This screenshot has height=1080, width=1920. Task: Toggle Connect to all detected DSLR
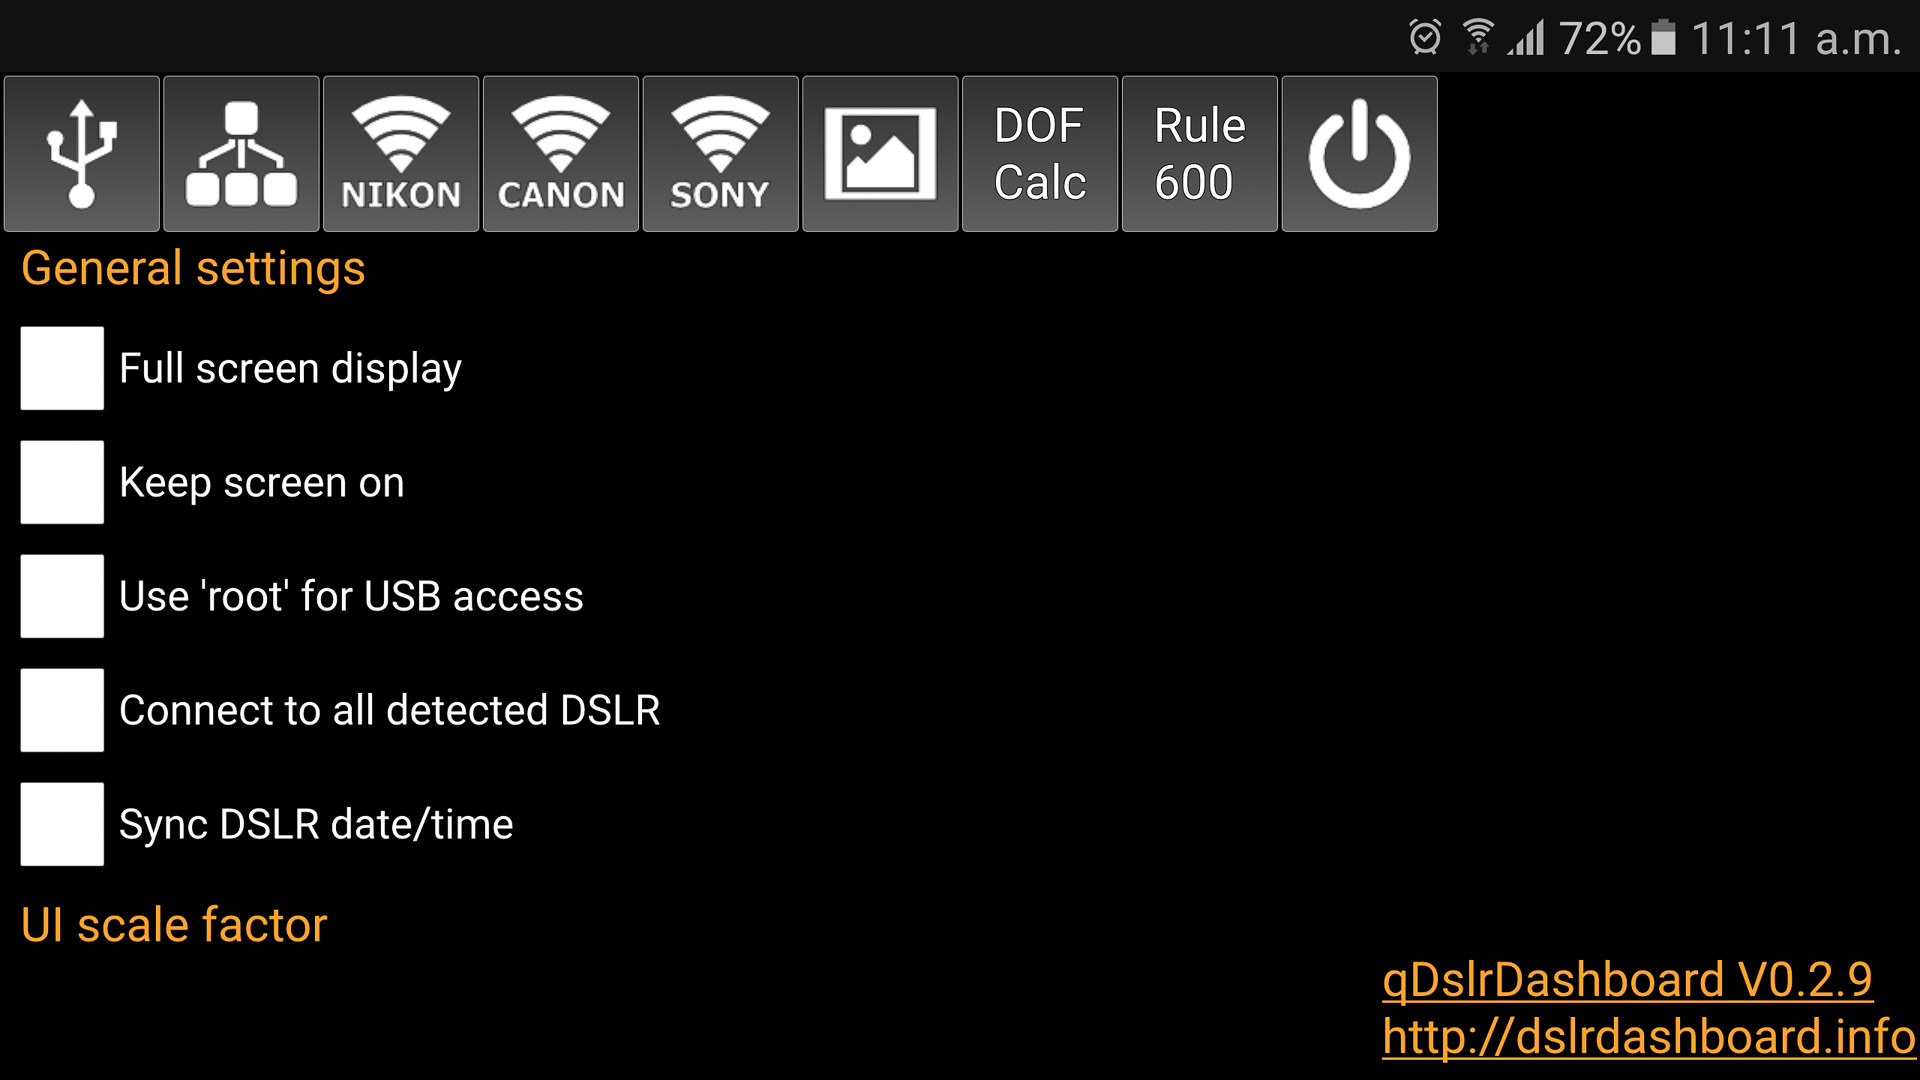pos(61,709)
